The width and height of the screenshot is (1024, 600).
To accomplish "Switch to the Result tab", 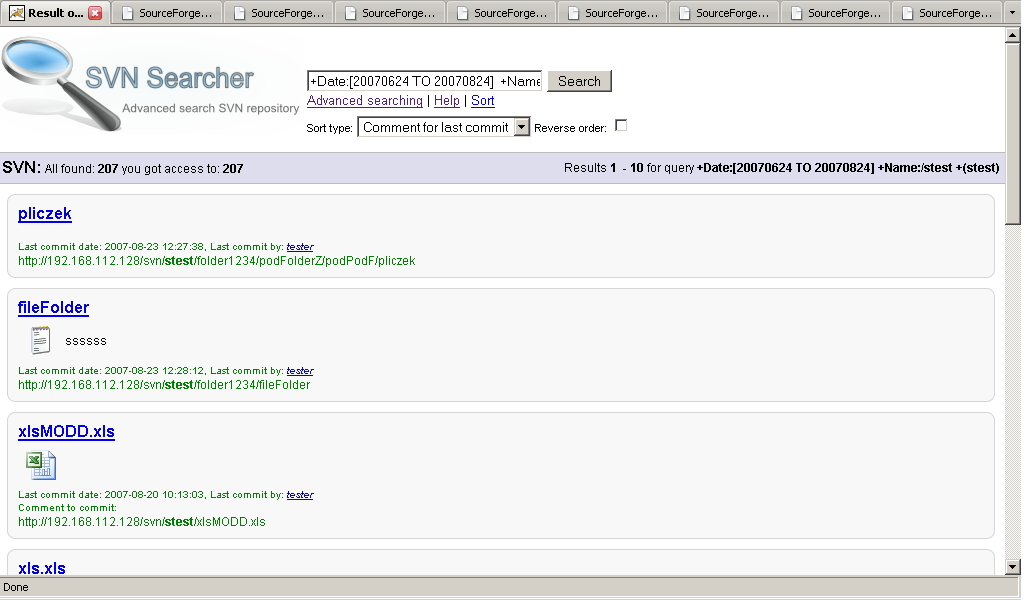I will click(55, 13).
